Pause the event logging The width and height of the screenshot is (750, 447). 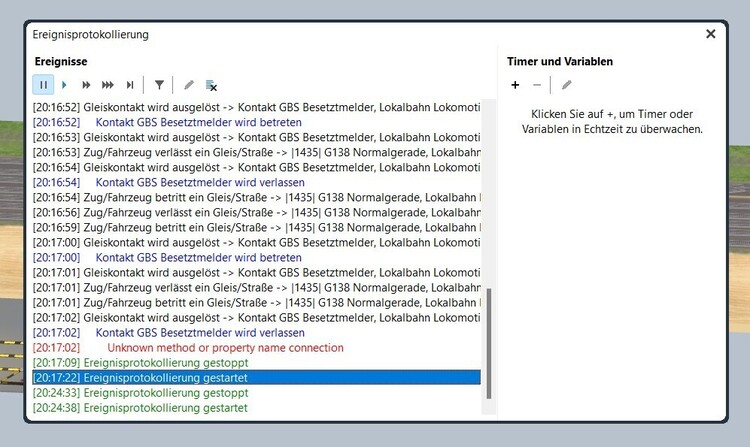point(43,85)
